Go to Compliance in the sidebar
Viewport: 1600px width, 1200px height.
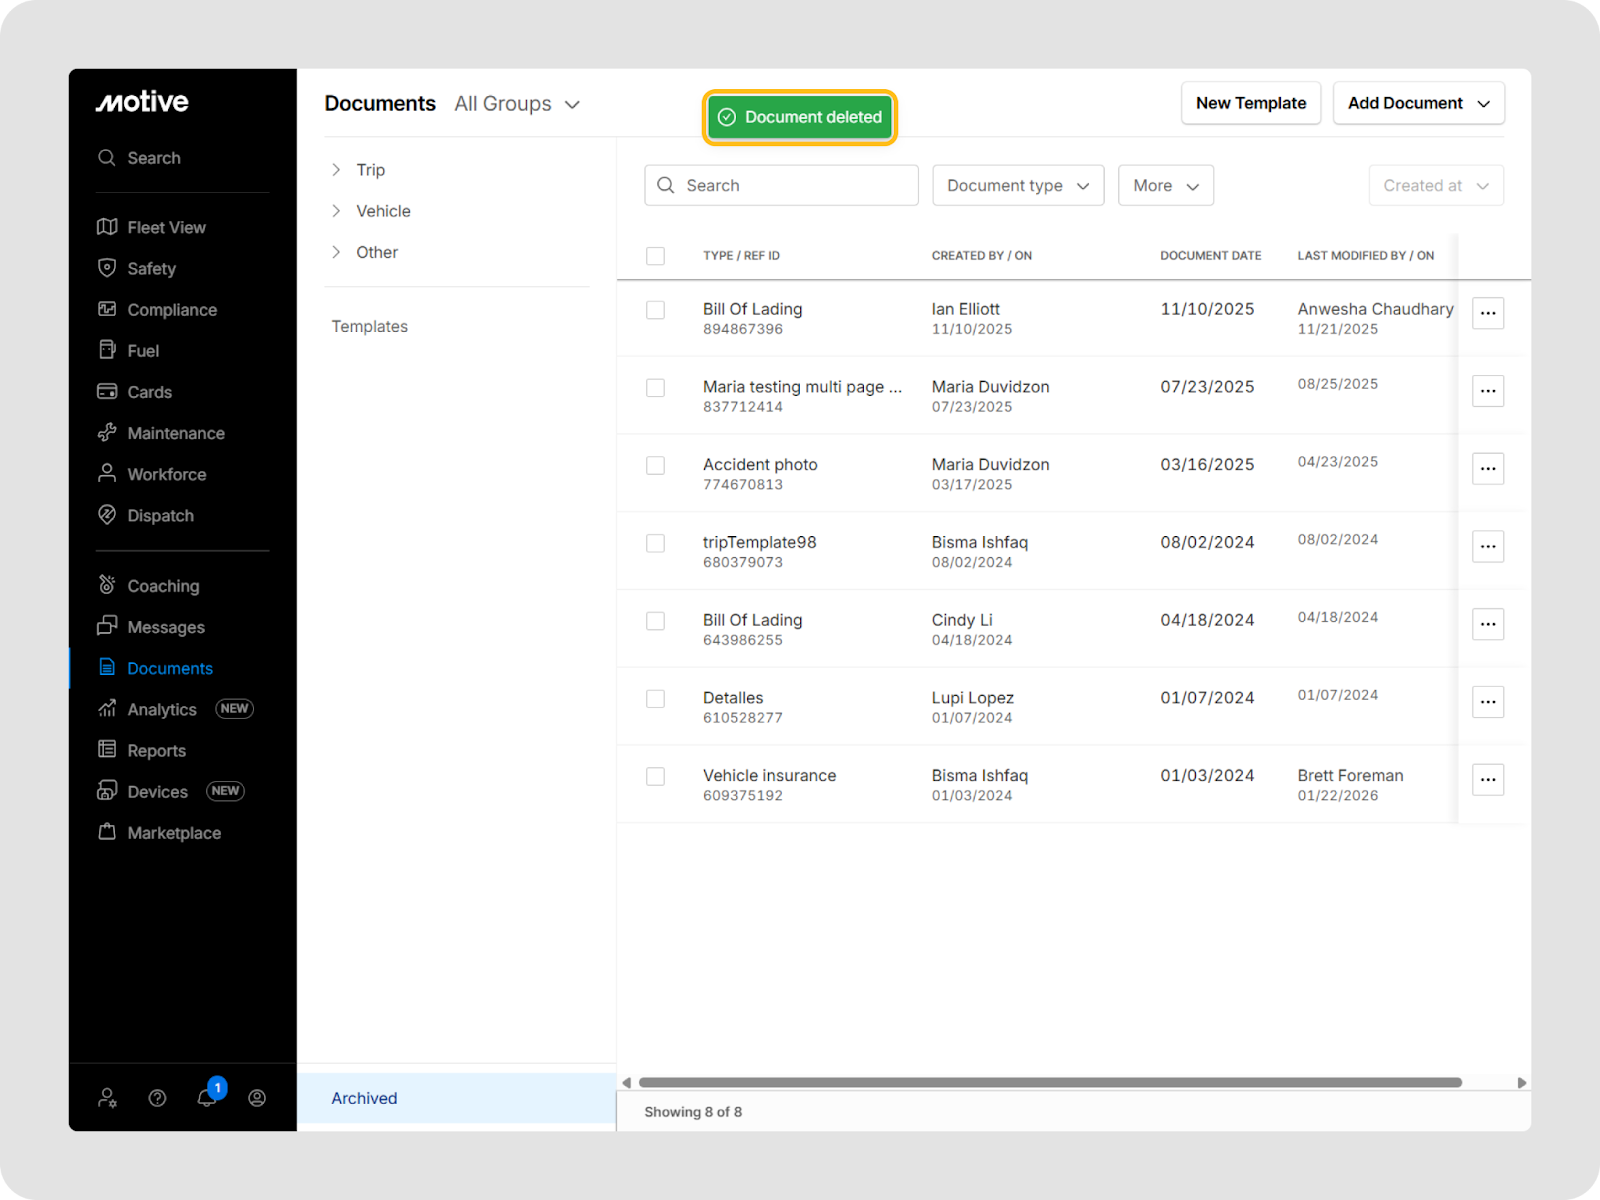click(171, 310)
